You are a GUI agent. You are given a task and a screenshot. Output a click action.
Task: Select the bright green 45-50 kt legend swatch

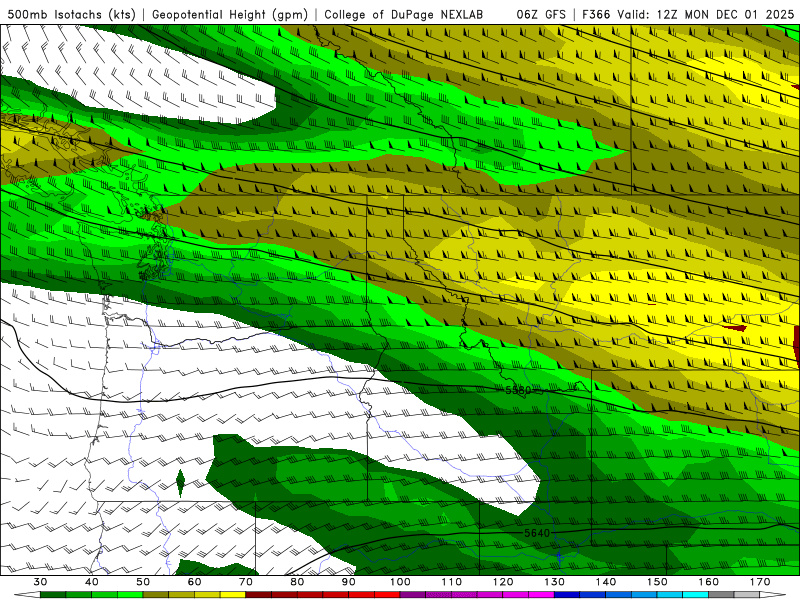pyautogui.click(x=130, y=595)
